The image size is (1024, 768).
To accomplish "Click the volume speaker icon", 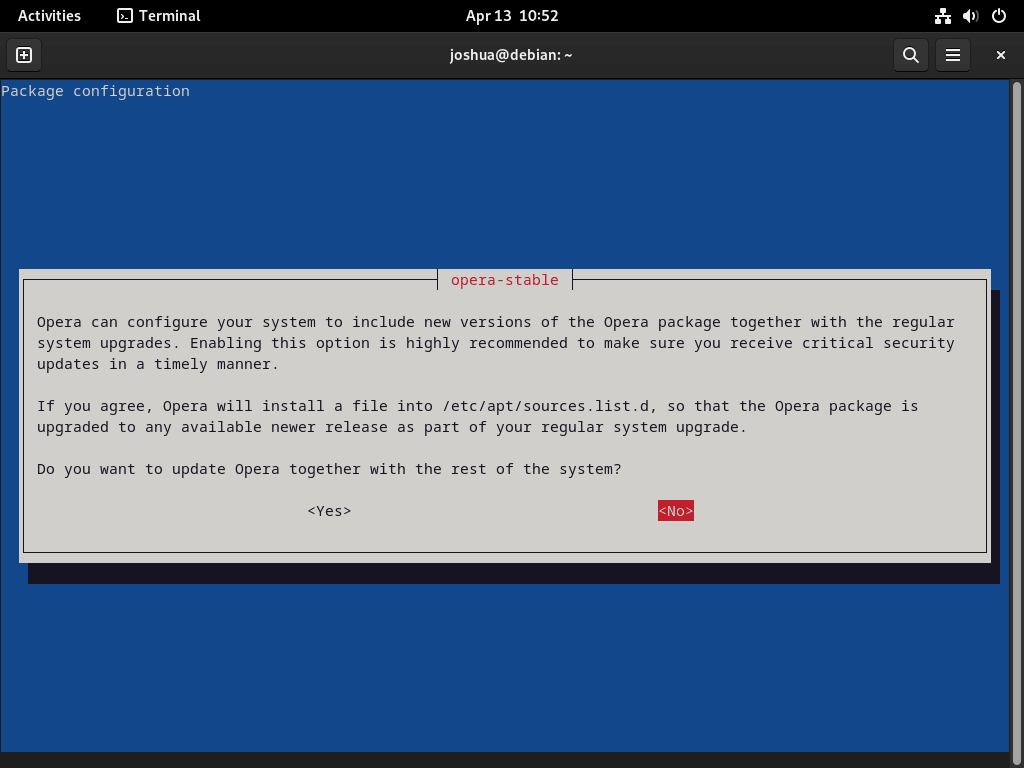I will pyautogui.click(x=970, y=16).
